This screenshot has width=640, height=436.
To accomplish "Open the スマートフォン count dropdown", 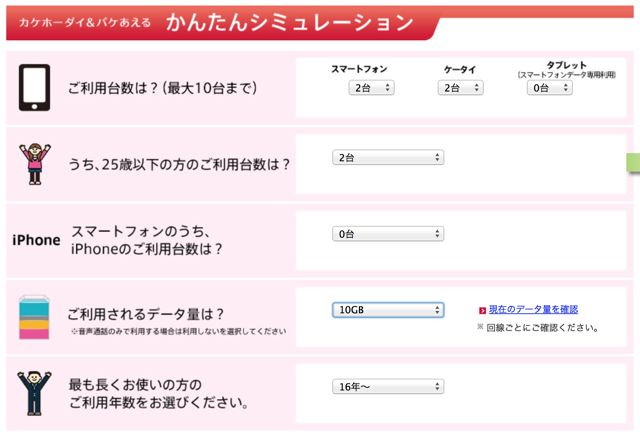I will pyautogui.click(x=371, y=88).
